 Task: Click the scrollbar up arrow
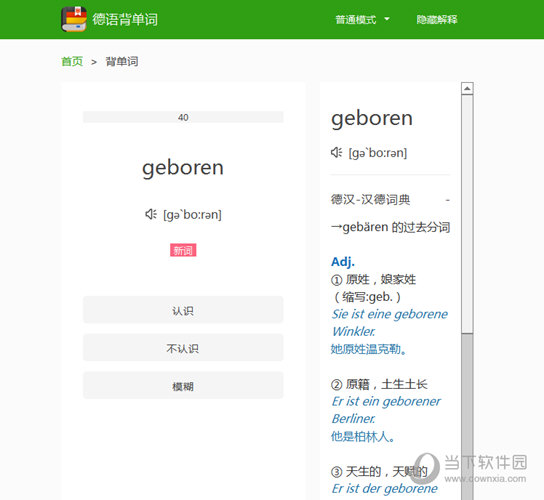467,89
